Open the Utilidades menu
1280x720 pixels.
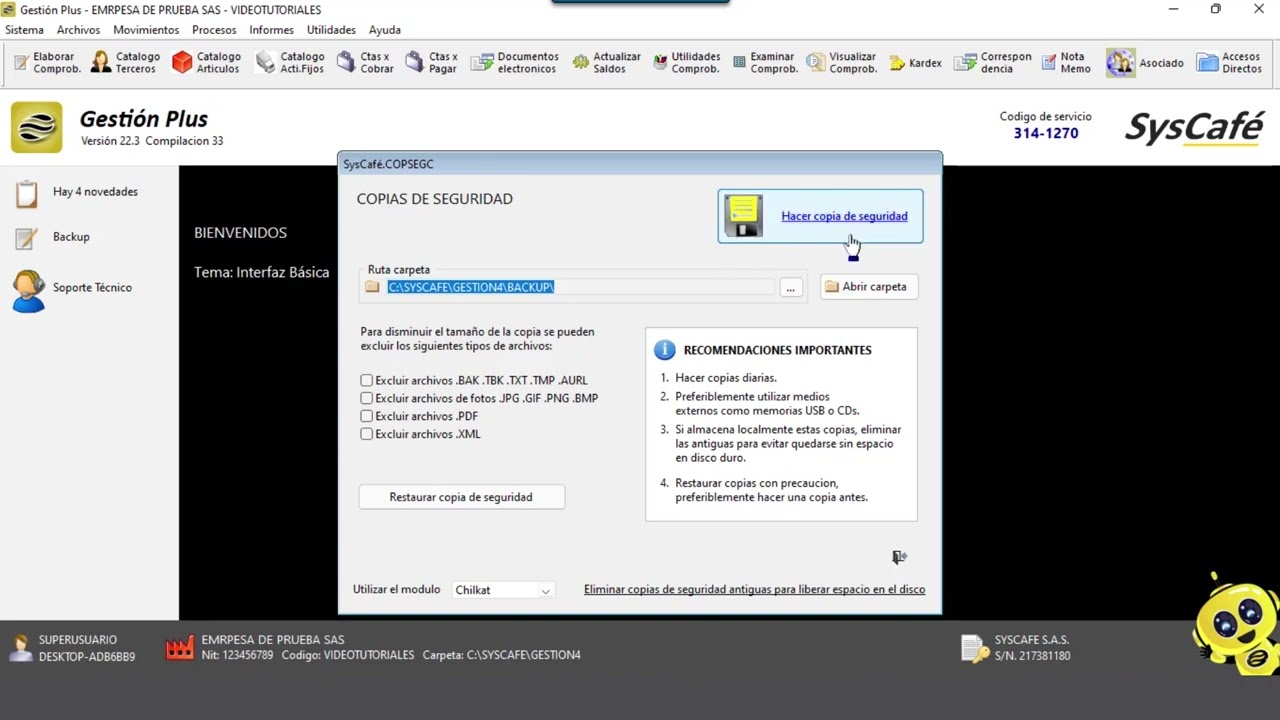(x=331, y=30)
